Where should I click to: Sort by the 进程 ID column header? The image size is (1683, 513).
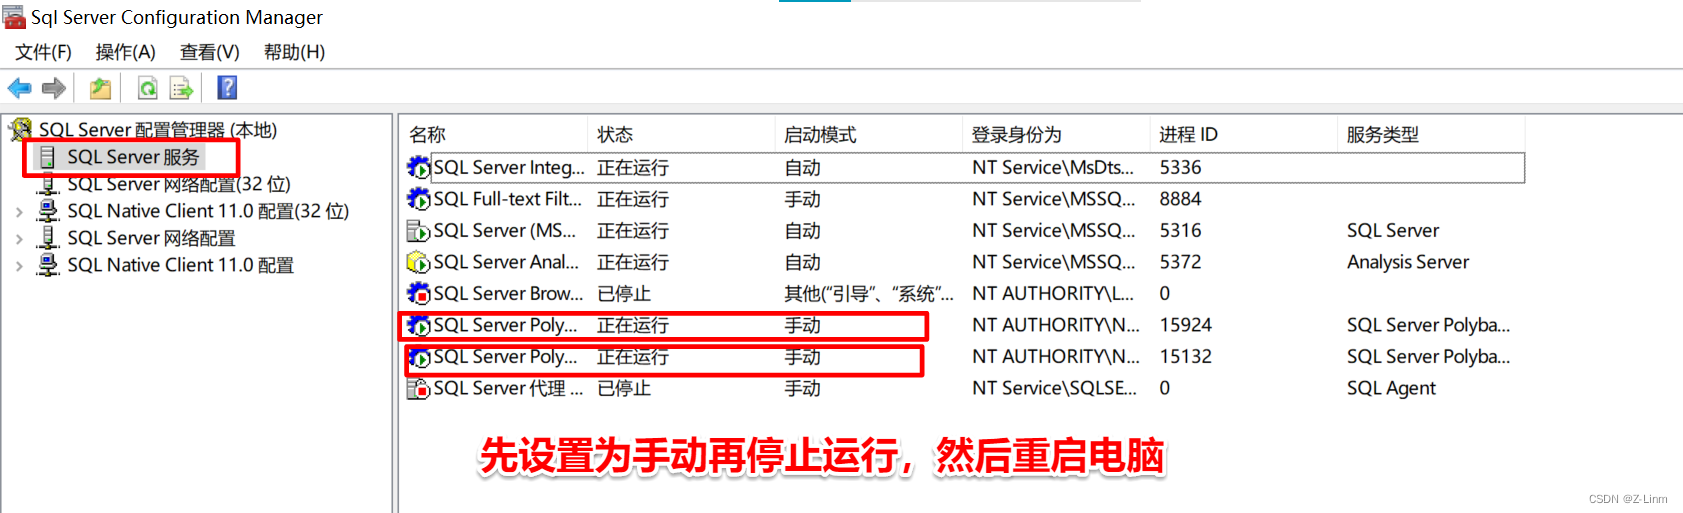(x=1243, y=135)
